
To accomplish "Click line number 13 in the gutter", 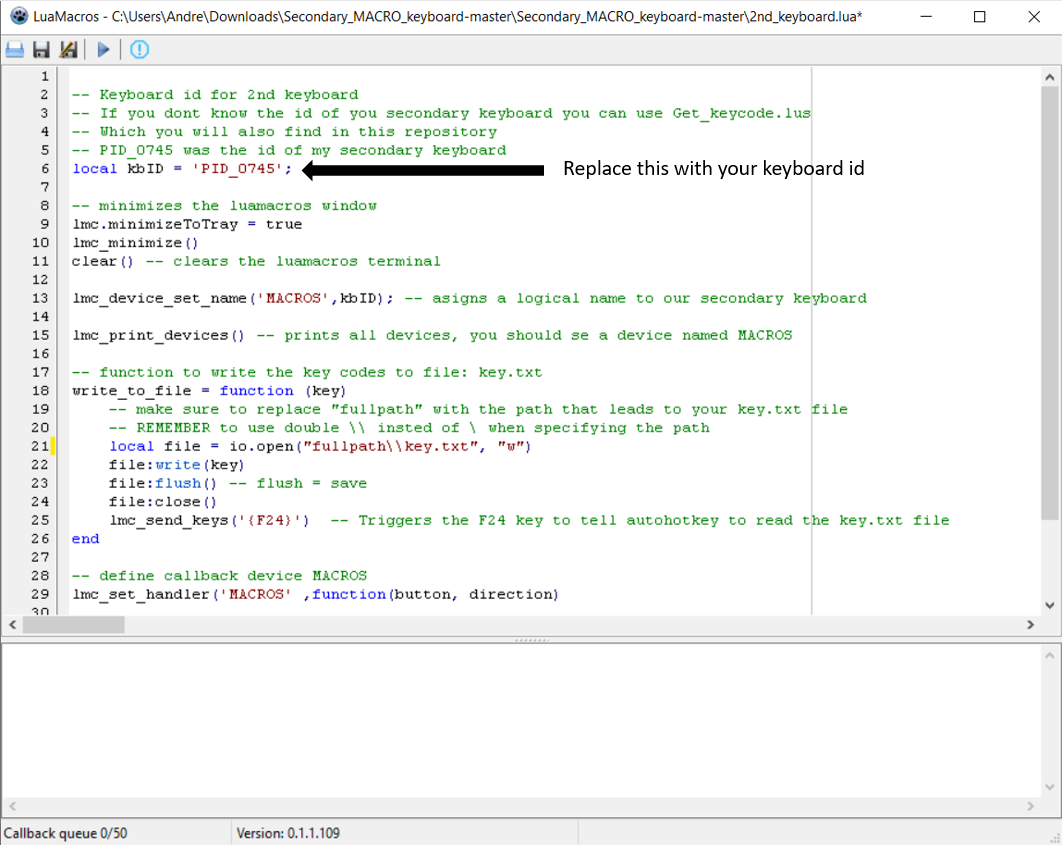I will [x=40, y=298].
